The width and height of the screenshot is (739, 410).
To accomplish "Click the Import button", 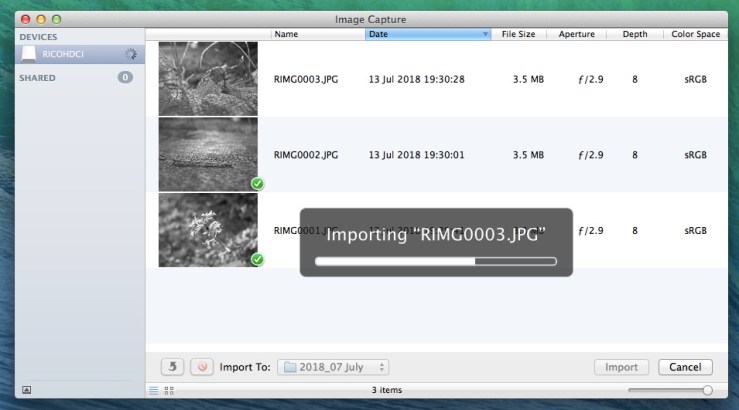I will pyautogui.click(x=621, y=367).
